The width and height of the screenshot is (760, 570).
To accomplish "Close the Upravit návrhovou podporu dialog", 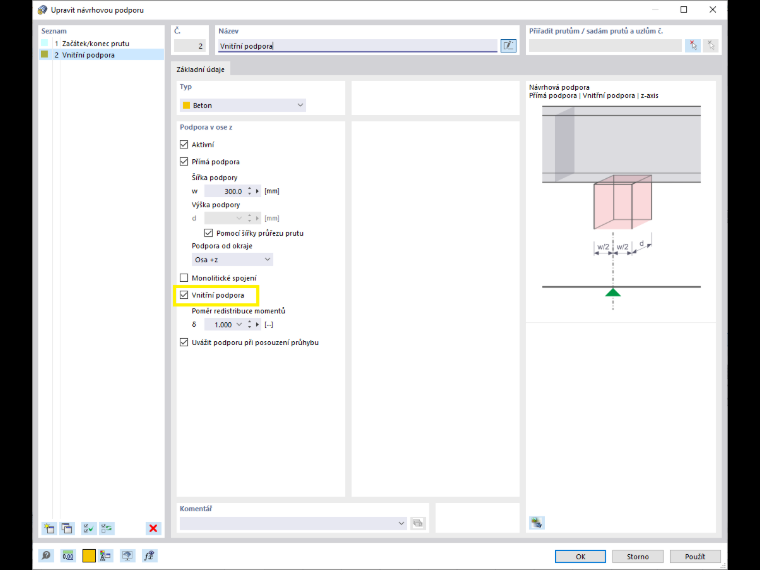I will [712, 10].
